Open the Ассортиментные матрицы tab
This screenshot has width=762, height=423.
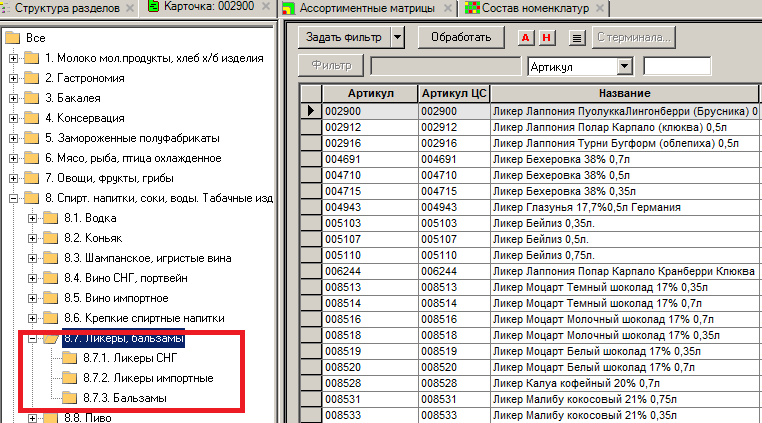[367, 8]
